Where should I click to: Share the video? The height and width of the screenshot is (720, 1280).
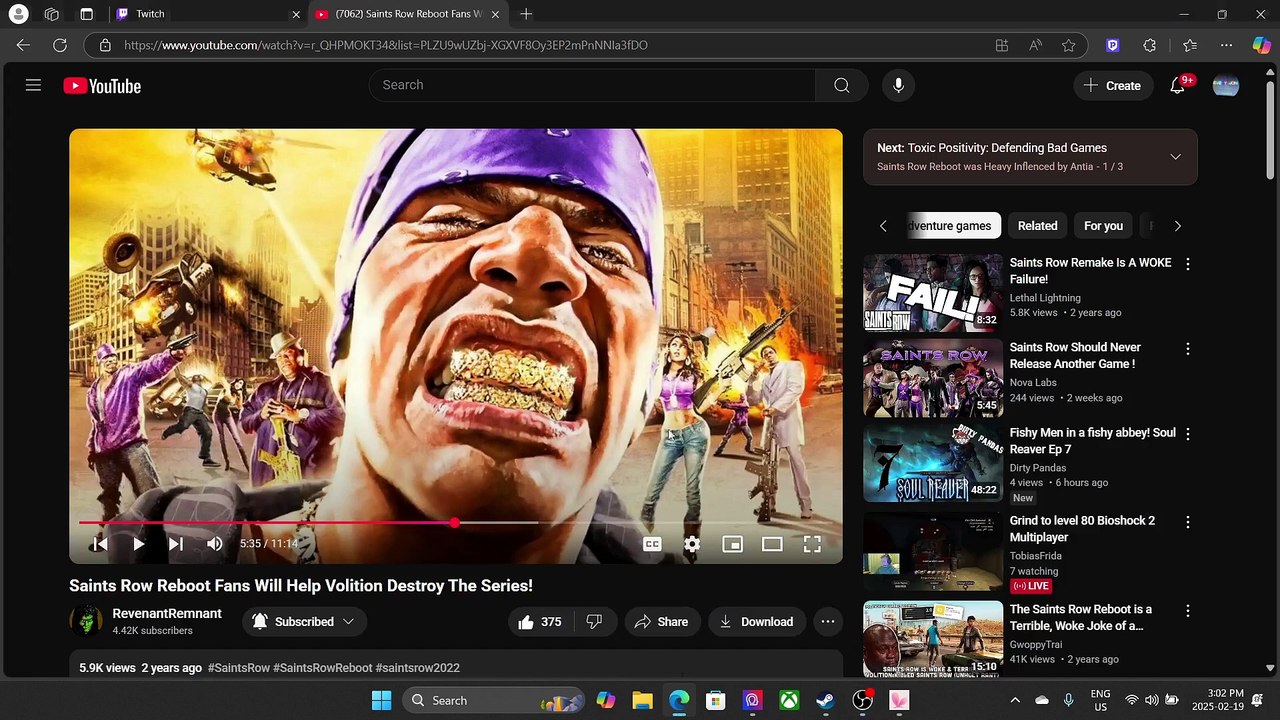(661, 622)
